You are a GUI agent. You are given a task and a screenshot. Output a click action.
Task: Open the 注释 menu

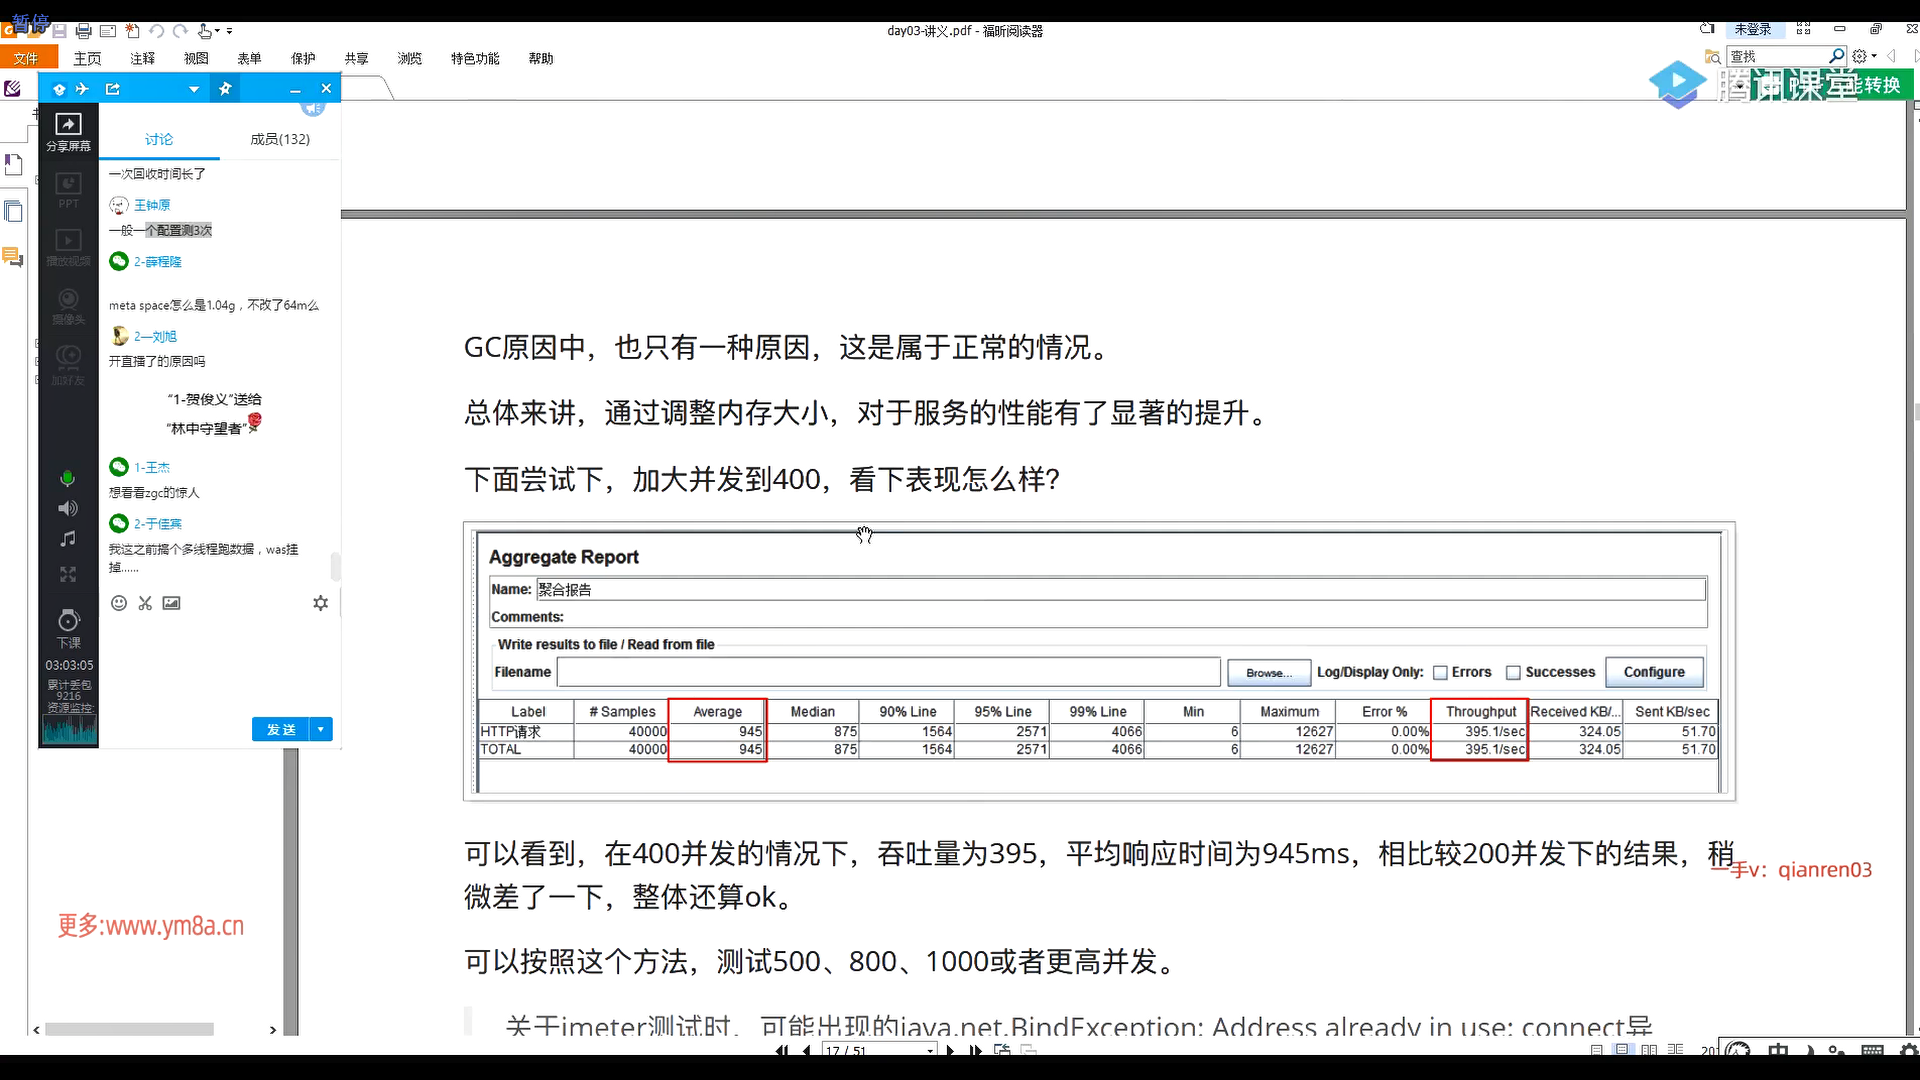tap(142, 58)
